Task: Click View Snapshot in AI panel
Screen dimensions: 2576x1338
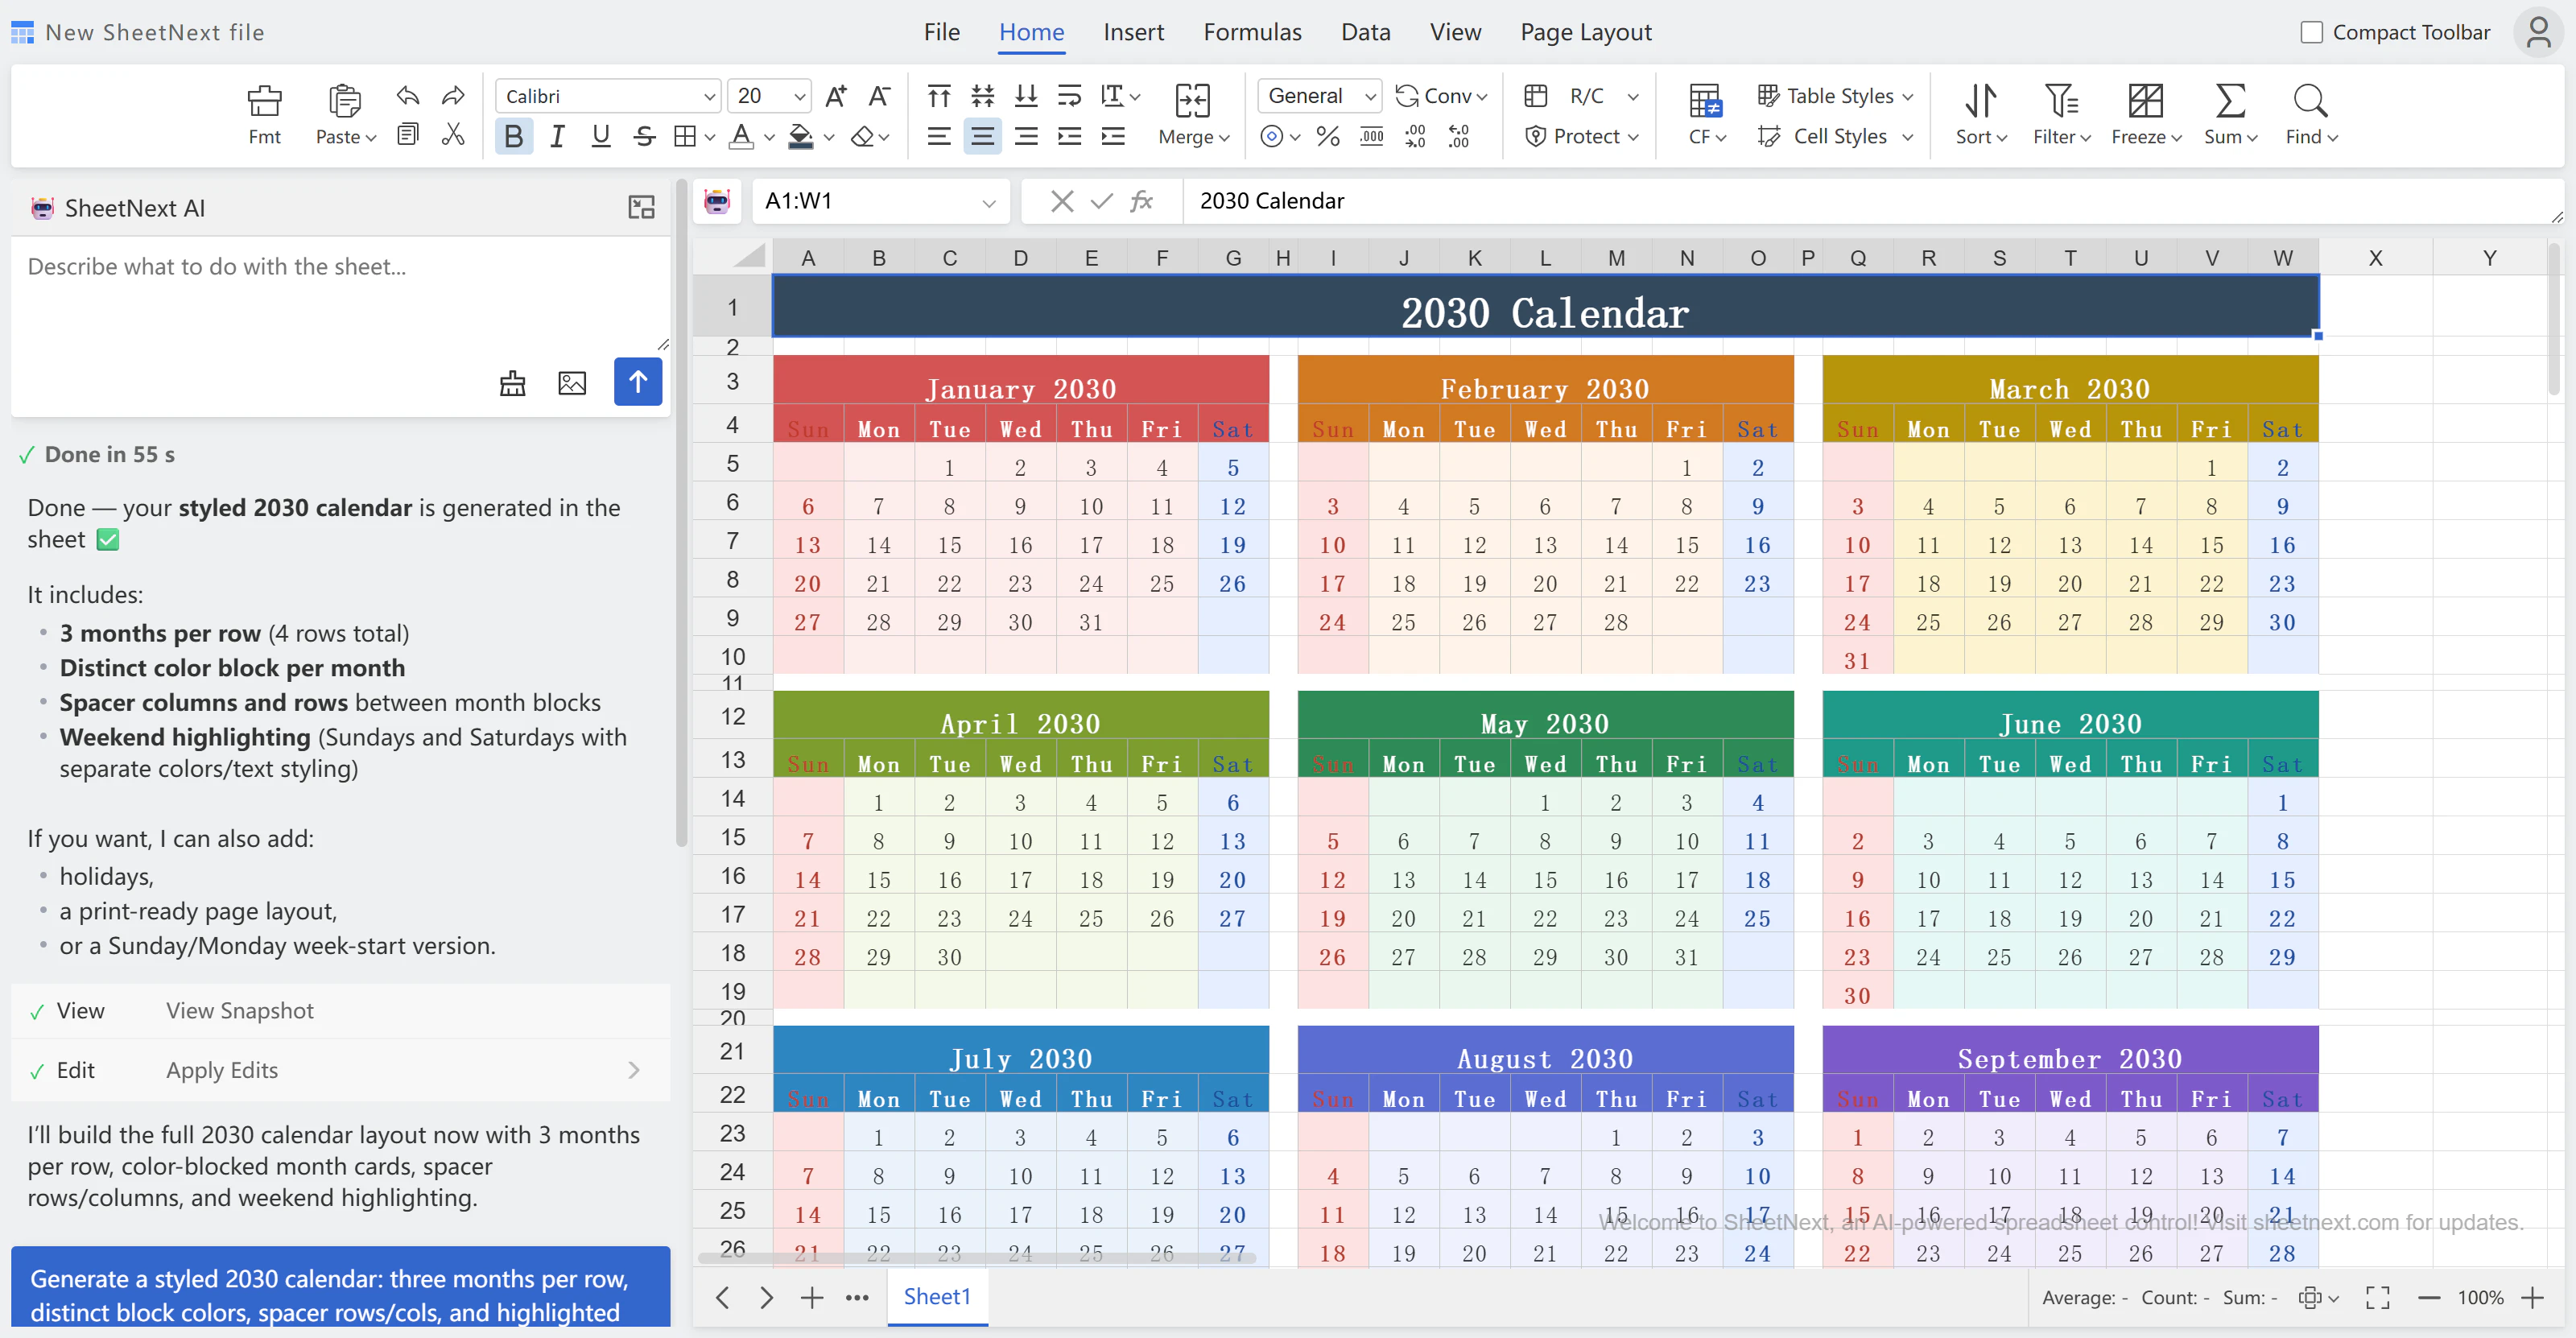Action: pyautogui.click(x=239, y=1011)
